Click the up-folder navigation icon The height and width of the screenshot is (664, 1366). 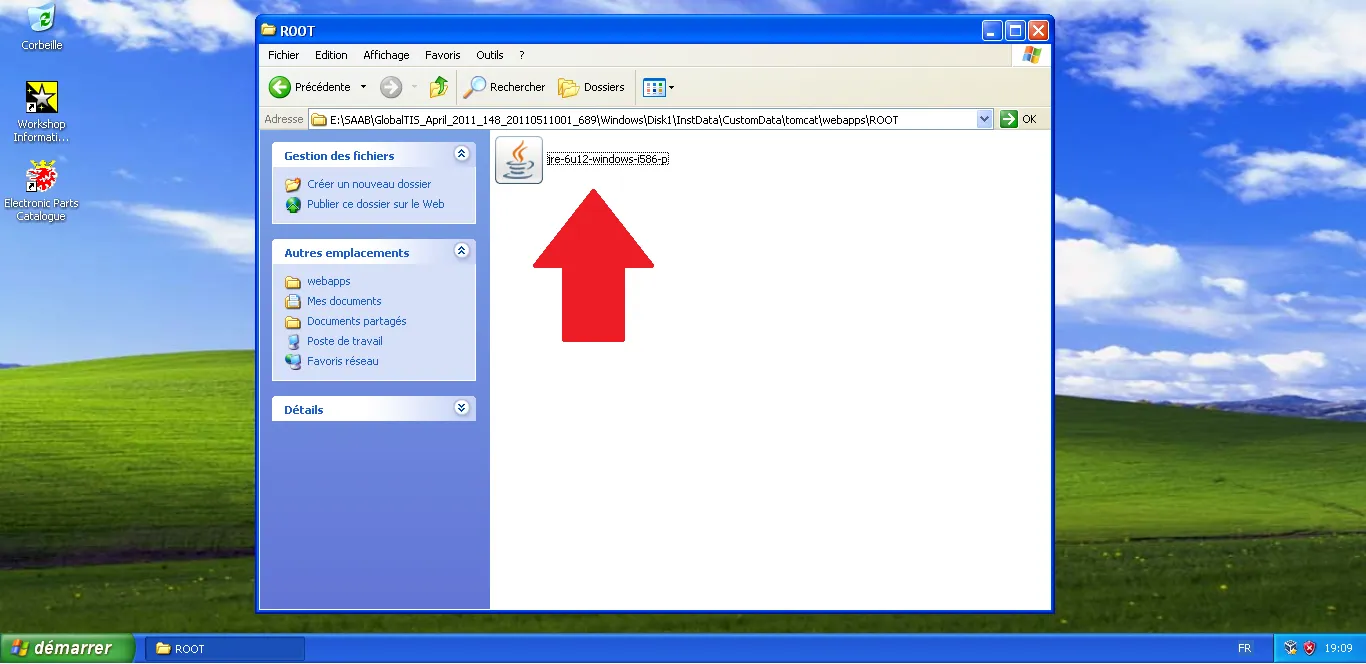click(438, 87)
